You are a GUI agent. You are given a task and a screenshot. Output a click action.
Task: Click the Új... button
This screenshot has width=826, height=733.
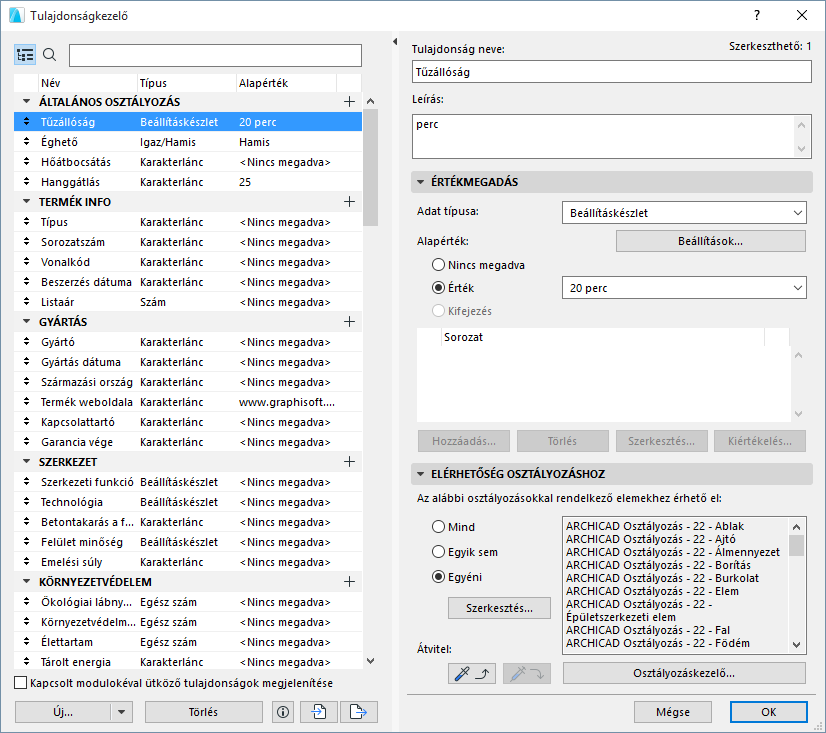63,712
